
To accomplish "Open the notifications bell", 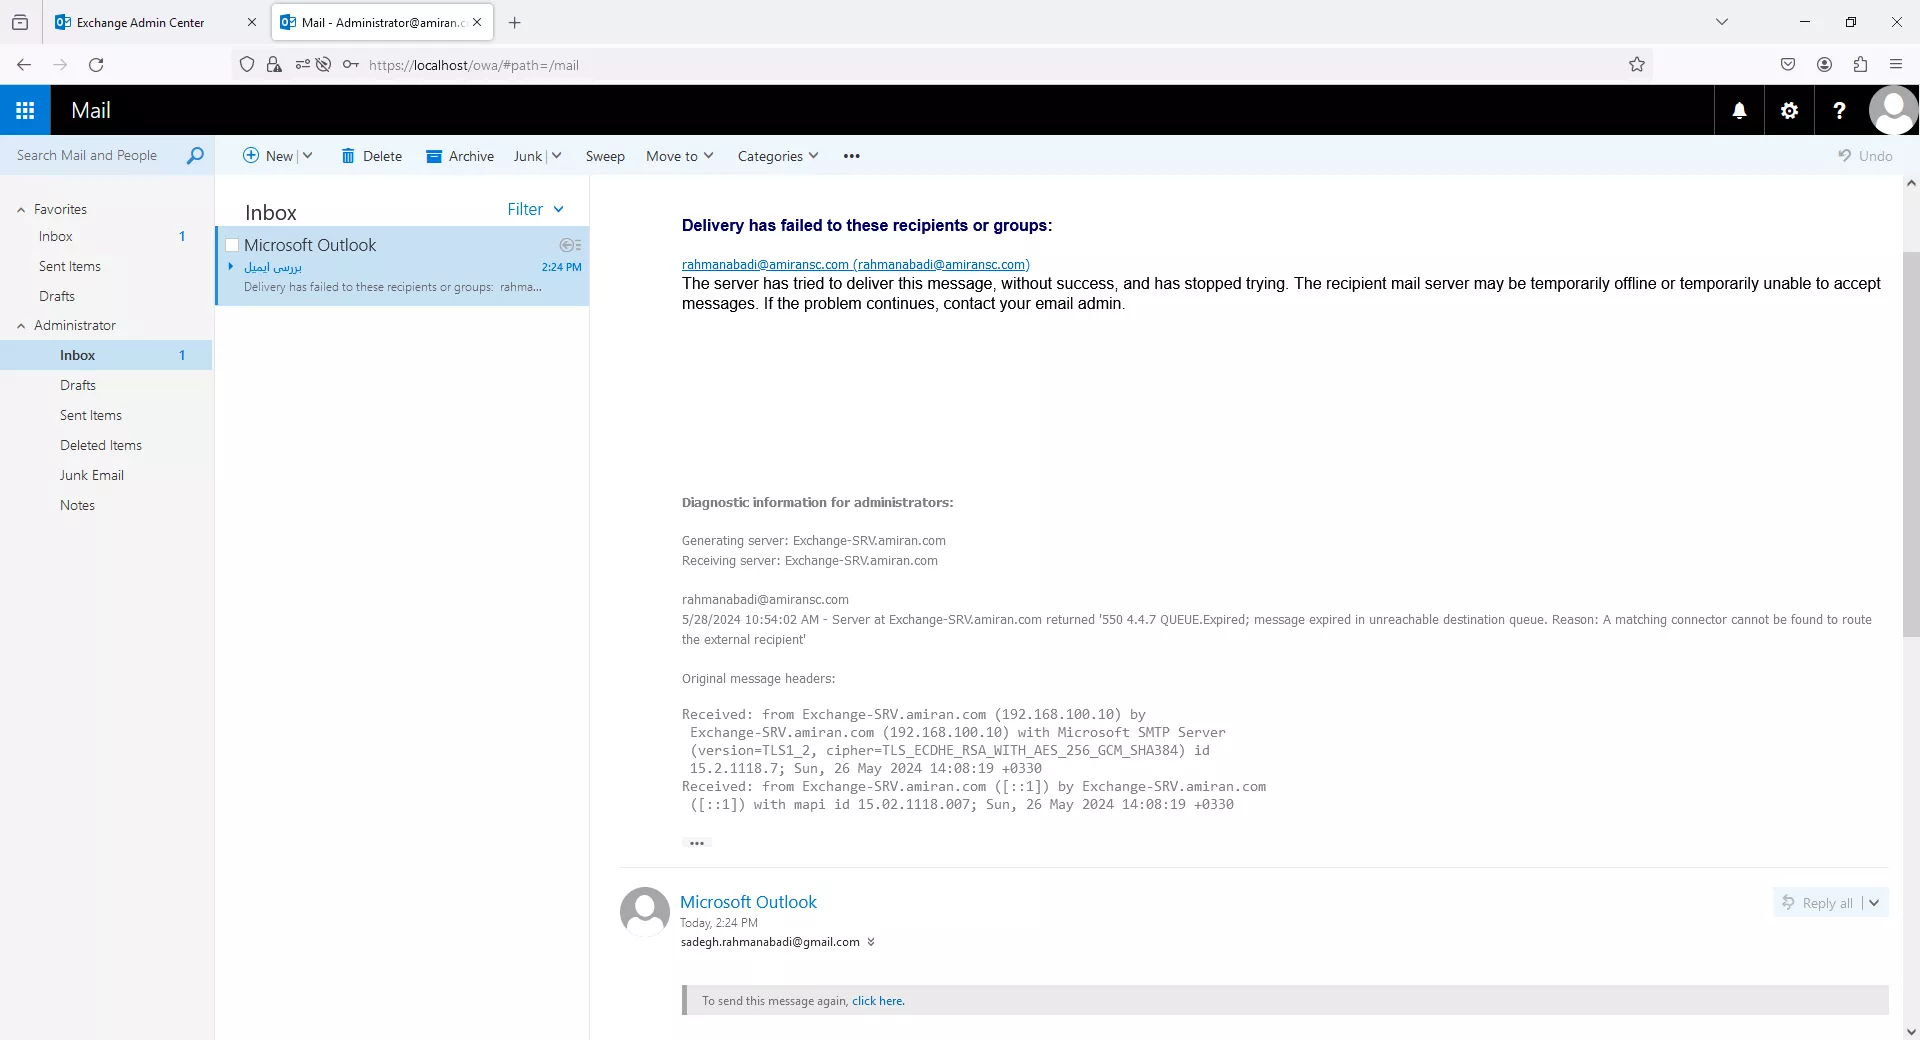I will (x=1739, y=110).
